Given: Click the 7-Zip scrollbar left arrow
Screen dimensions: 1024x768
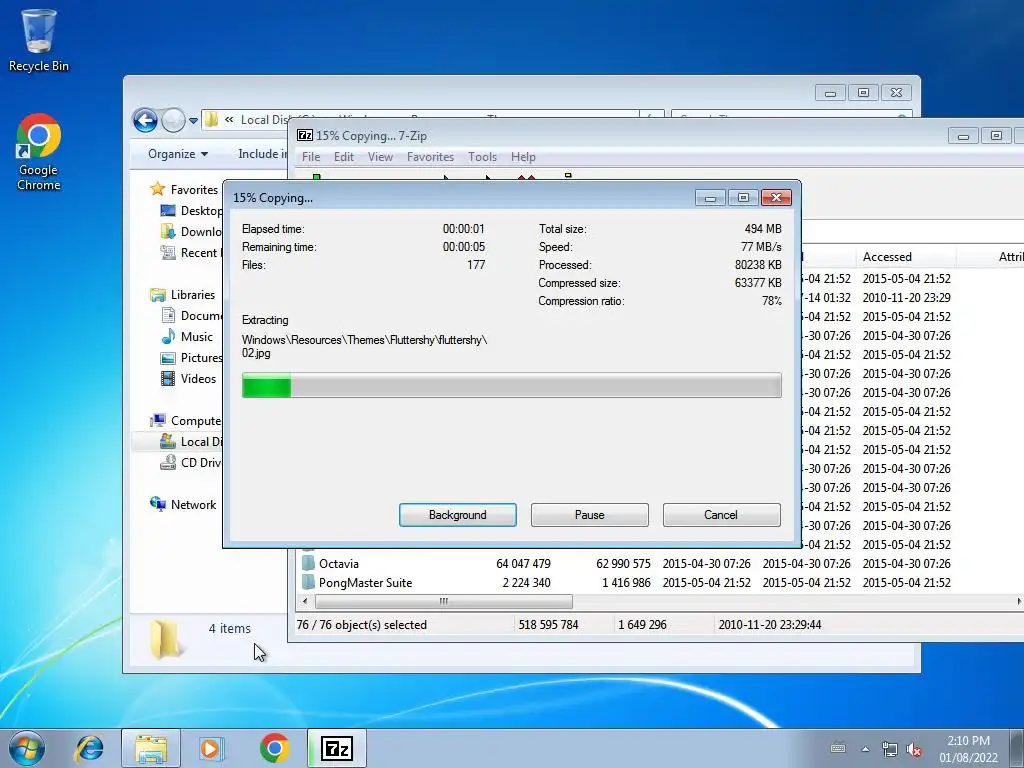Looking at the screenshot, I should 305,601.
